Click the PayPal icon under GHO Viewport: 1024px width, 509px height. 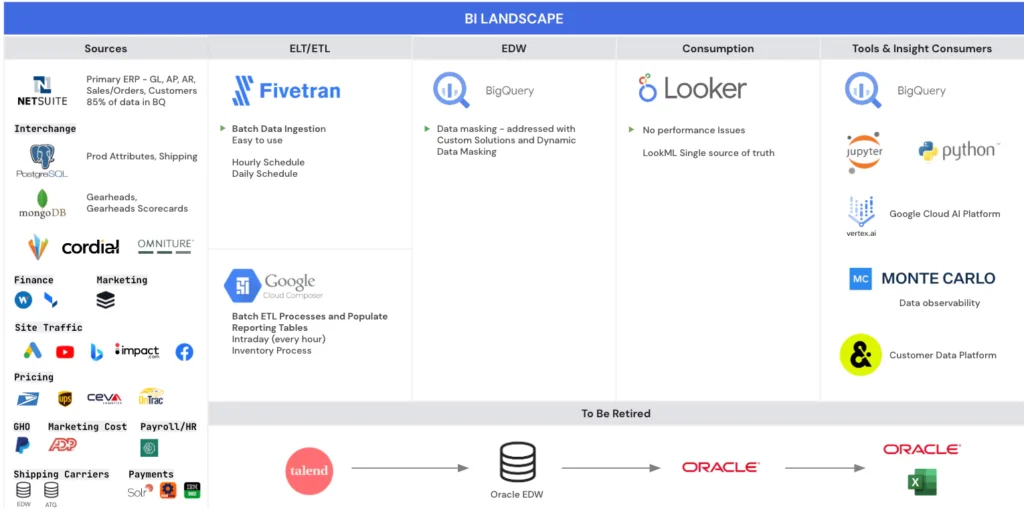(23, 446)
